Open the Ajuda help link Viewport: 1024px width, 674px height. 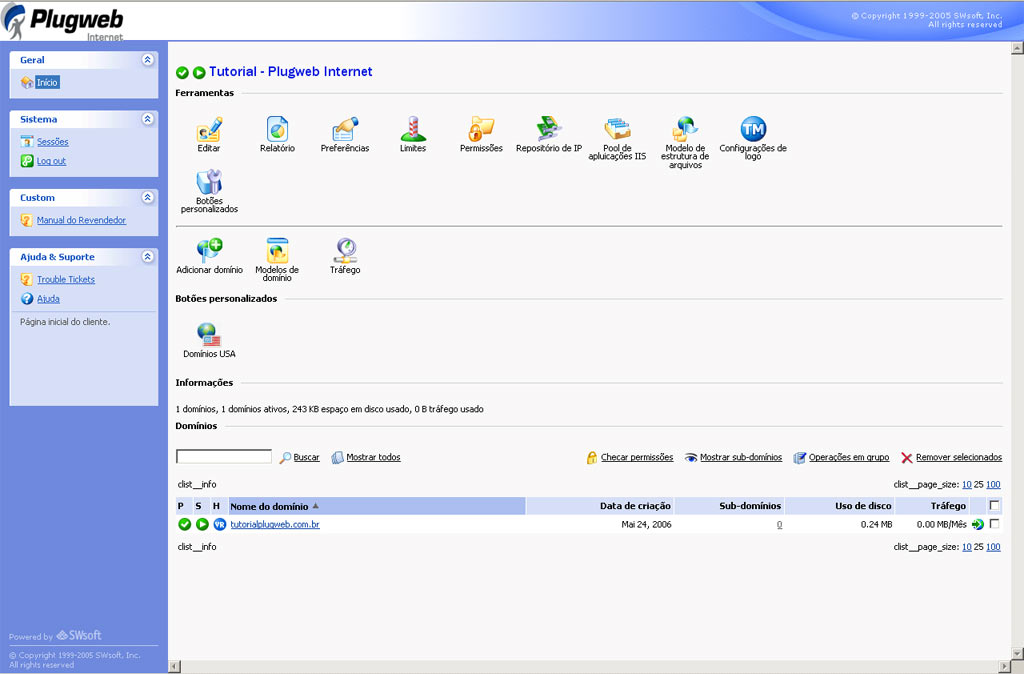coord(48,299)
